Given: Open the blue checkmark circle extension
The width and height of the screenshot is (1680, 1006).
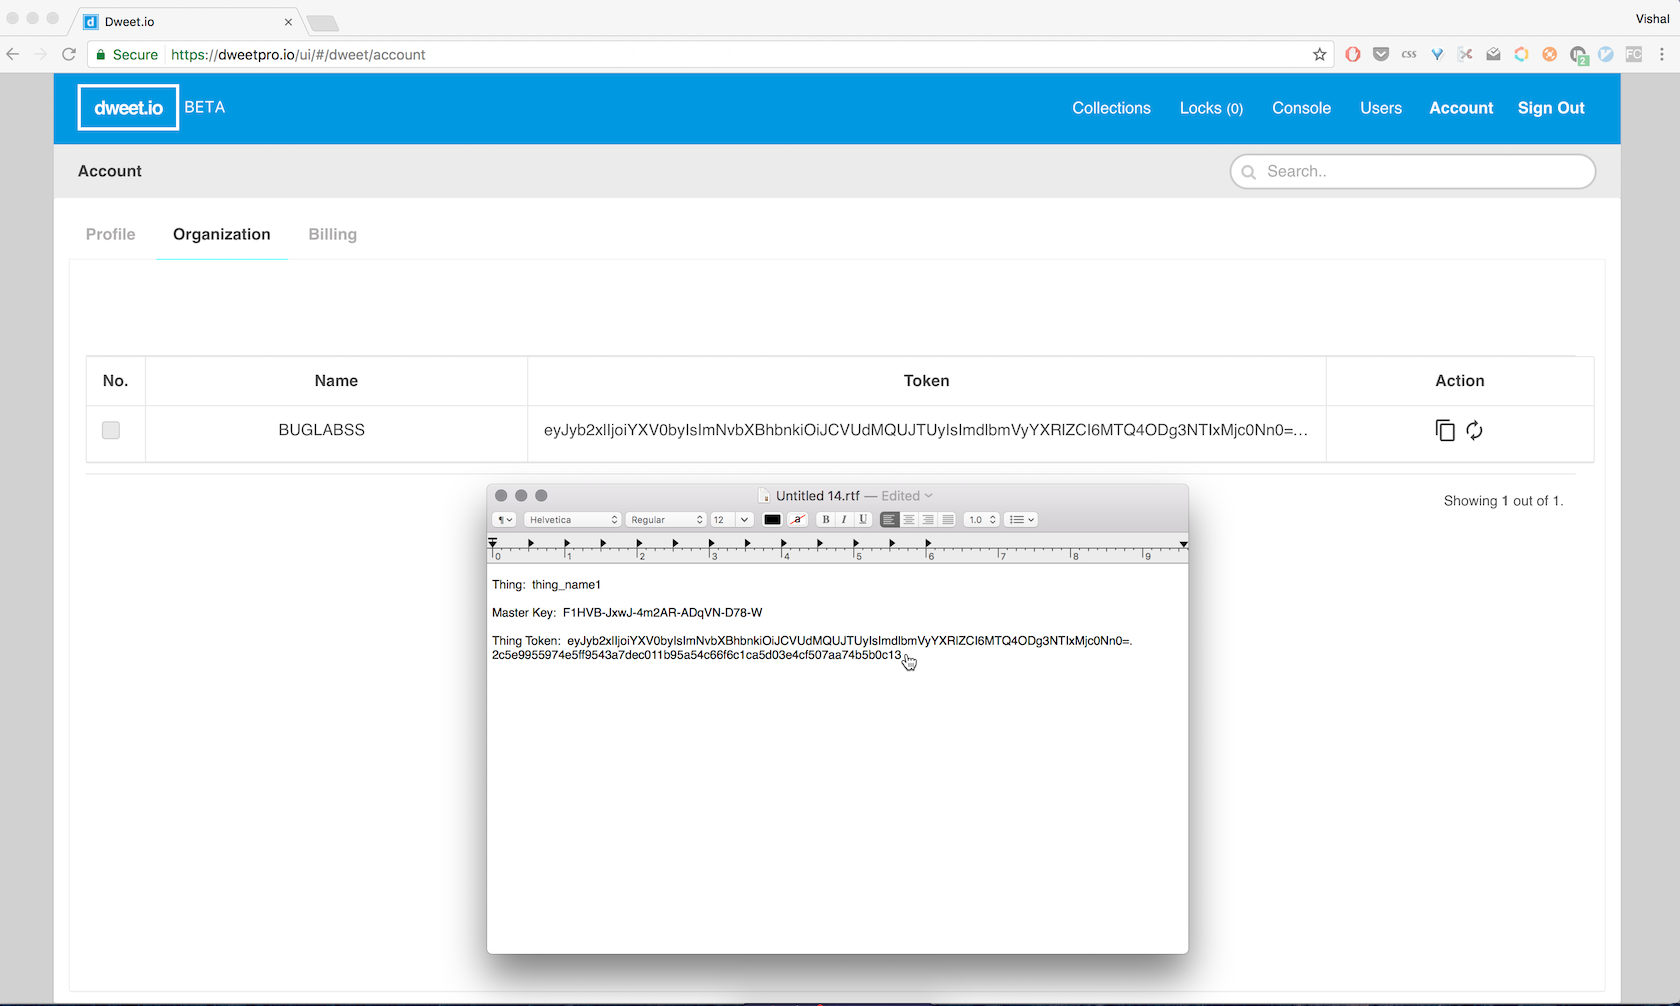Looking at the screenshot, I should (1606, 55).
